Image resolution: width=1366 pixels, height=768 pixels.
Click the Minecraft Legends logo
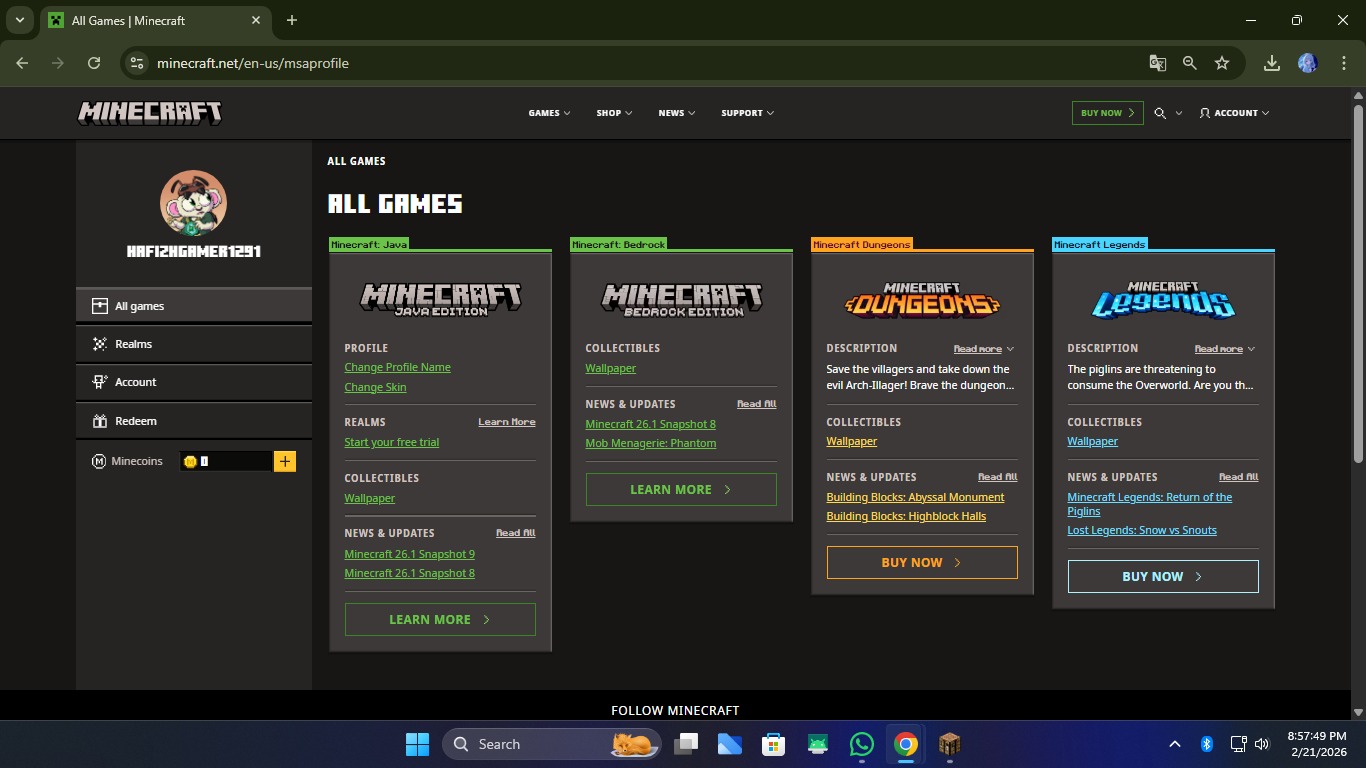click(x=1163, y=299)
